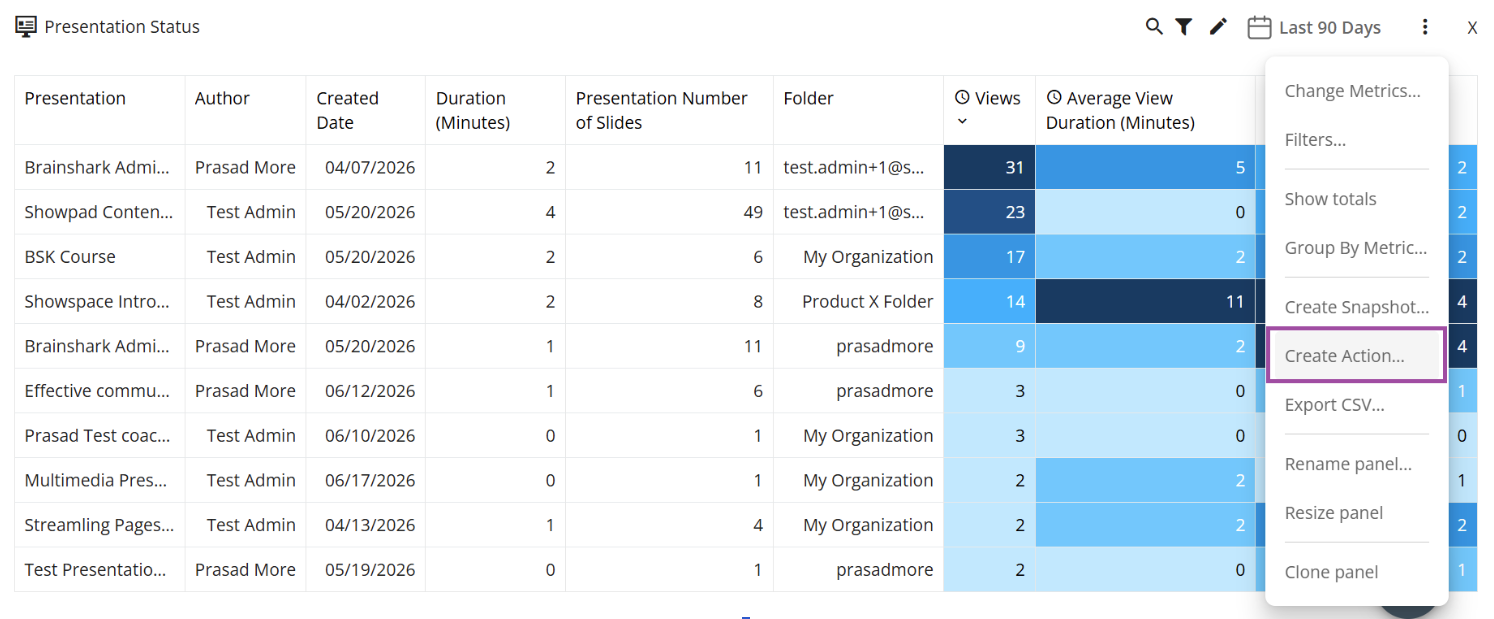Click the 4 slides count cell
Screen dimensions: 1494x619
click(x=669, y=525)
